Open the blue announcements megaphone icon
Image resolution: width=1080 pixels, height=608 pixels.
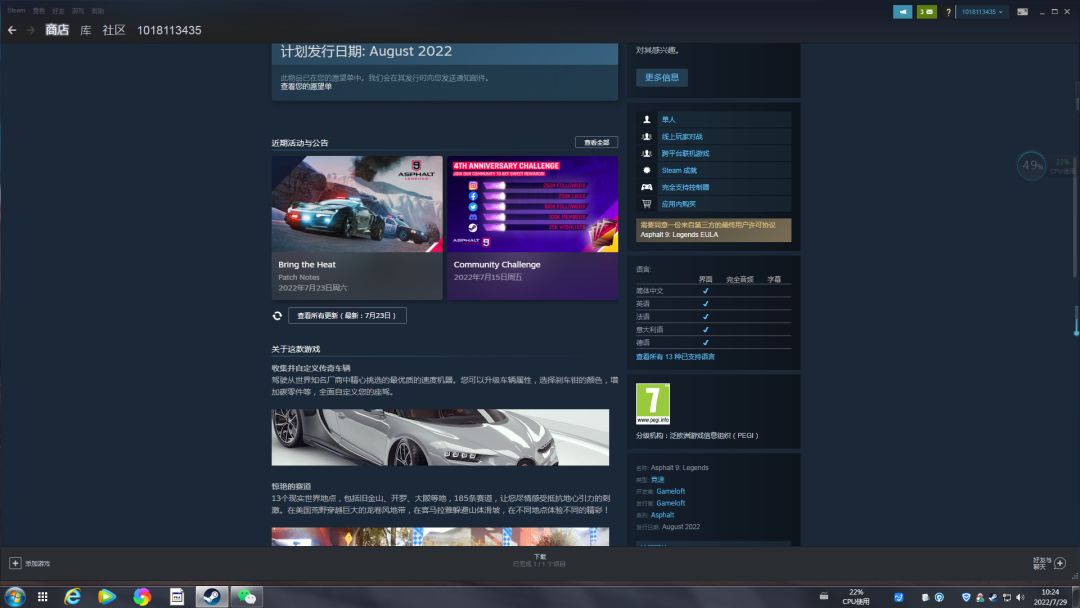[902, 12]
